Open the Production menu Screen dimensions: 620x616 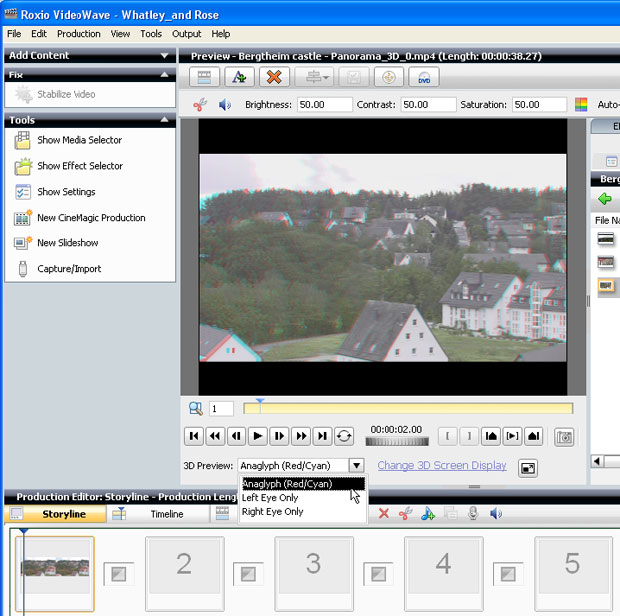tap(78, 34)
